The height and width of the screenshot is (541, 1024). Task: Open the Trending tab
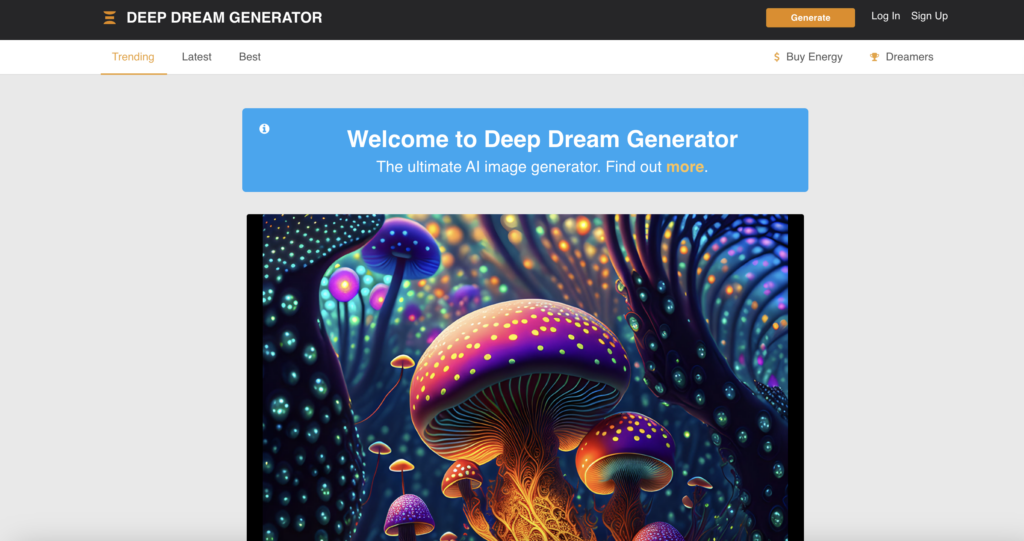click(133, 57)
